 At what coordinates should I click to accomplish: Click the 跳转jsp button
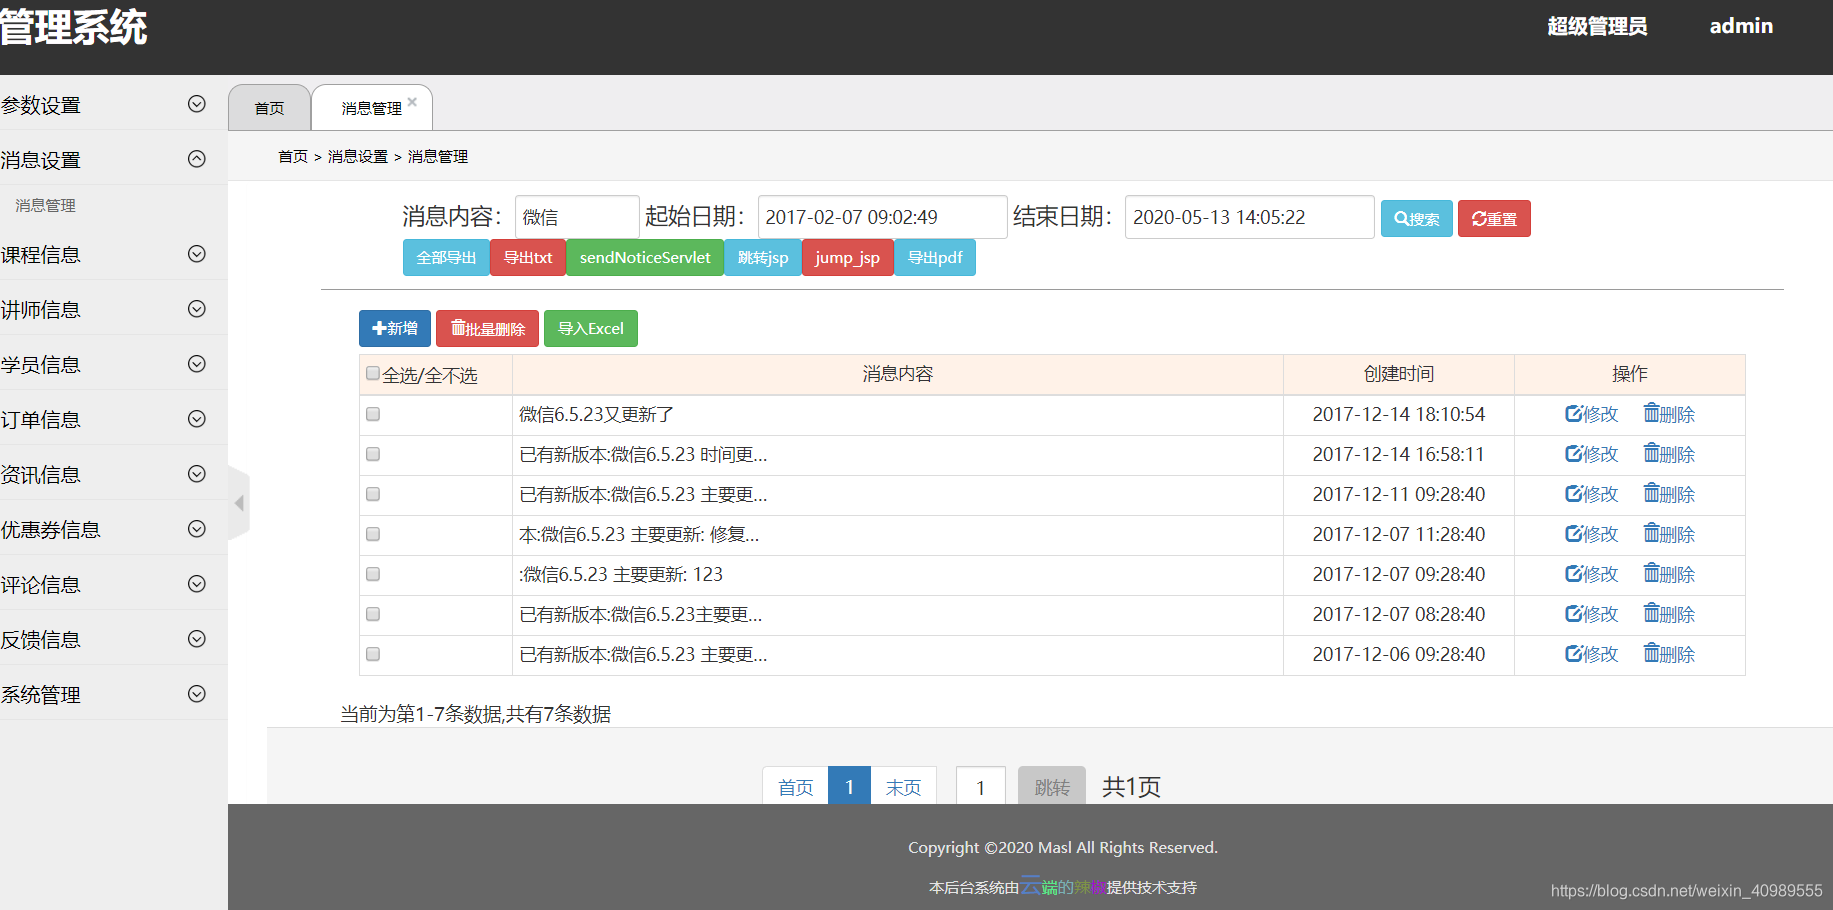pyautogui.click(x=763, y=257)
